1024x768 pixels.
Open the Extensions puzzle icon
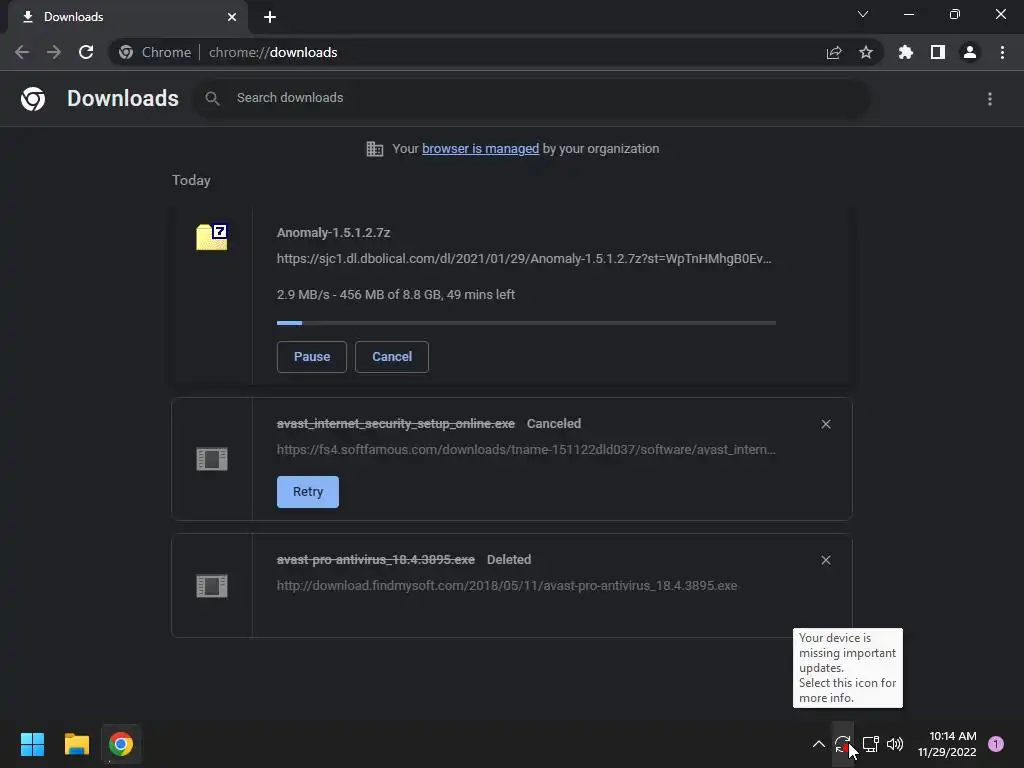(906, 52)
